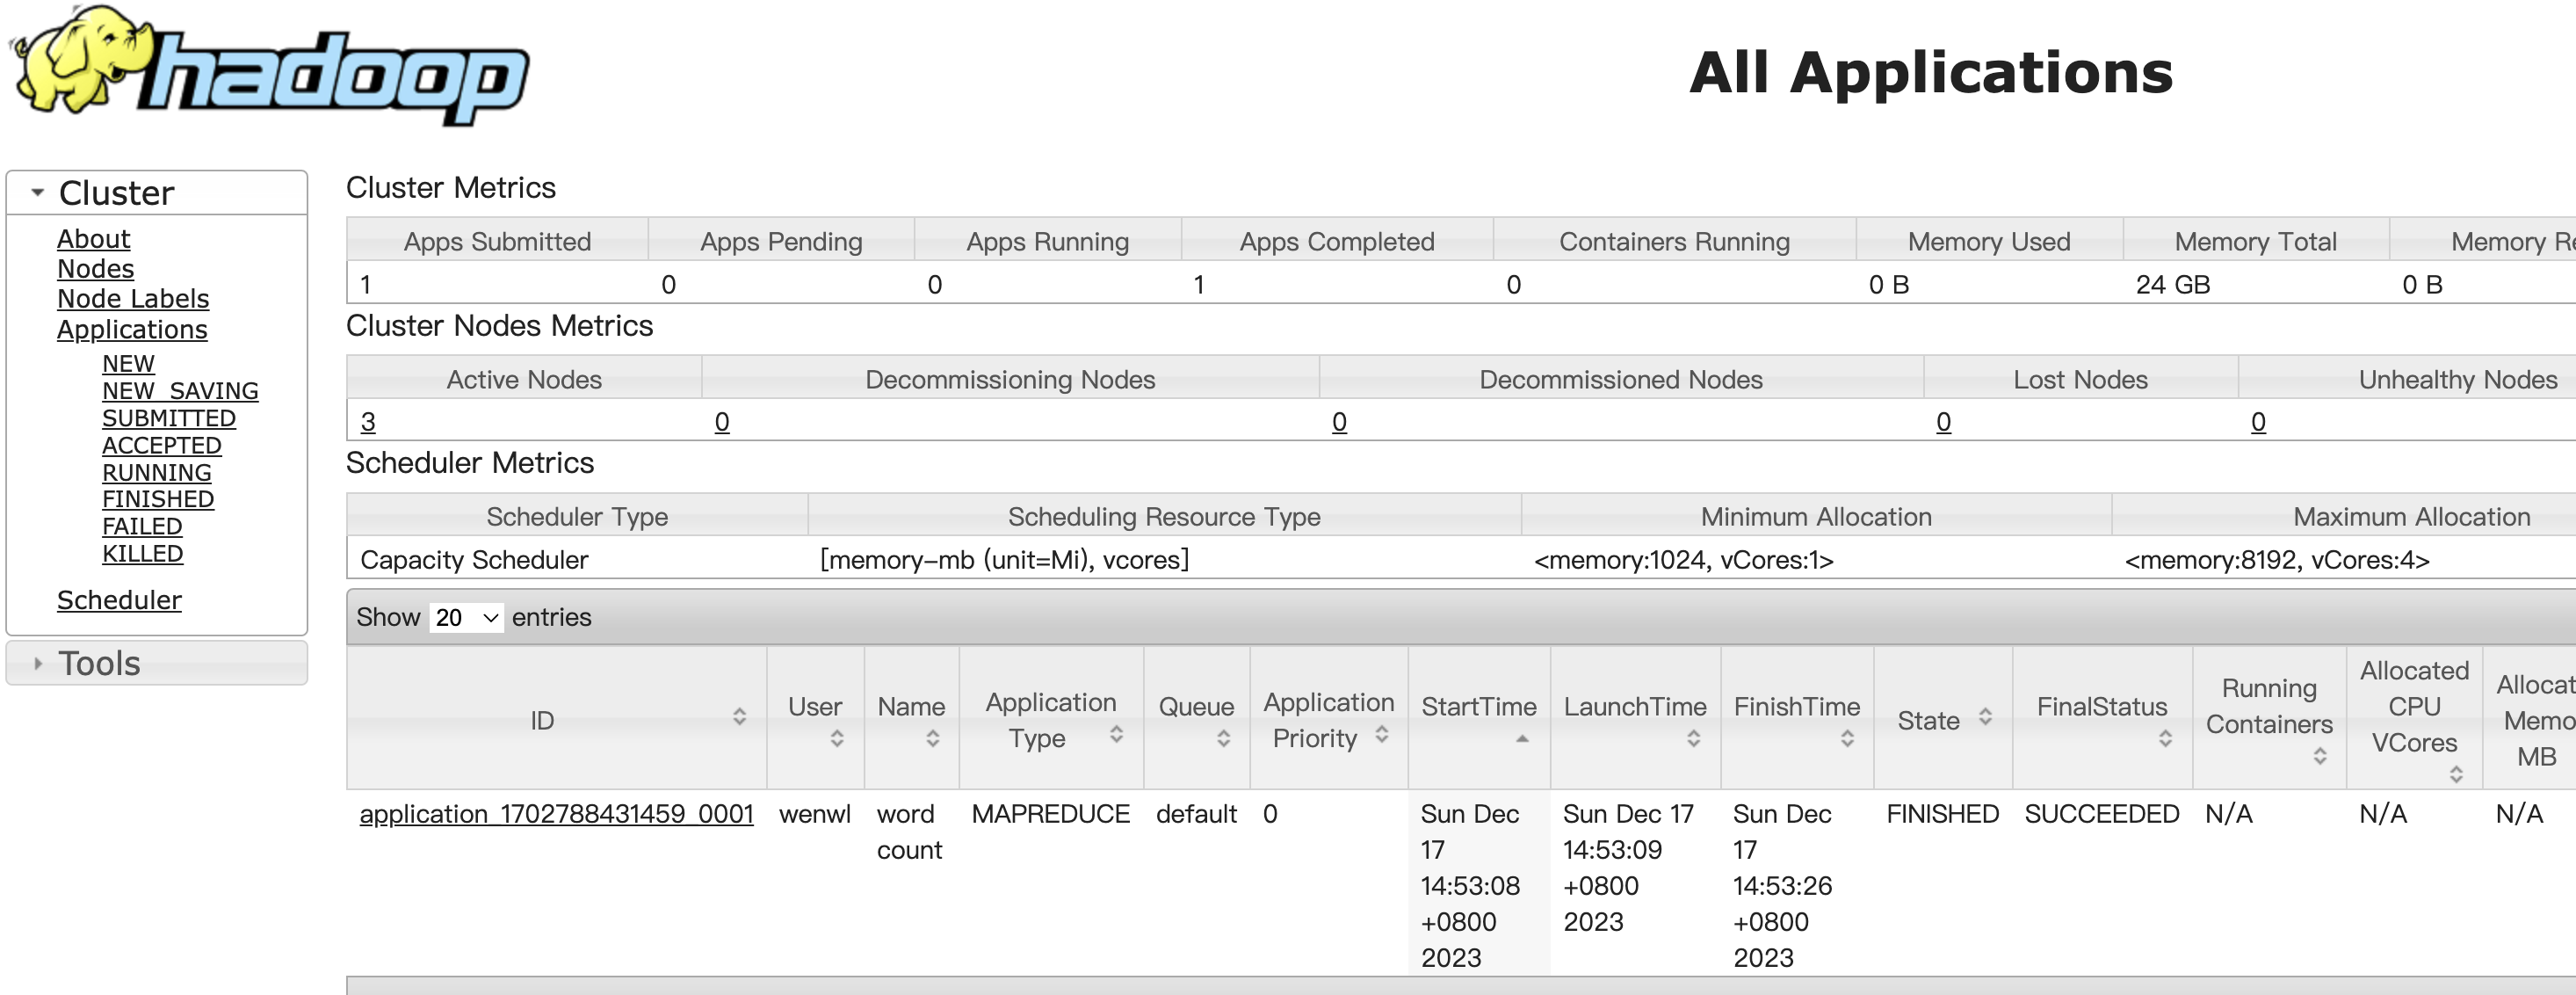
Task: Select the Applications section icon
Action: click(127, 325)
